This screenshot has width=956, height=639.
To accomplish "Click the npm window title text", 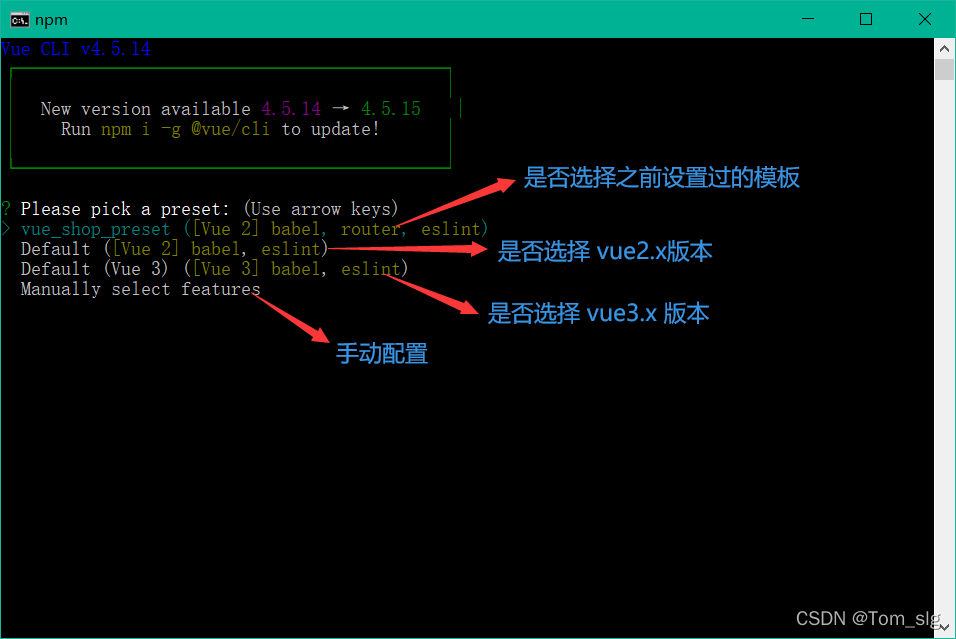I will pyautogui.click(x=51, y=20).
